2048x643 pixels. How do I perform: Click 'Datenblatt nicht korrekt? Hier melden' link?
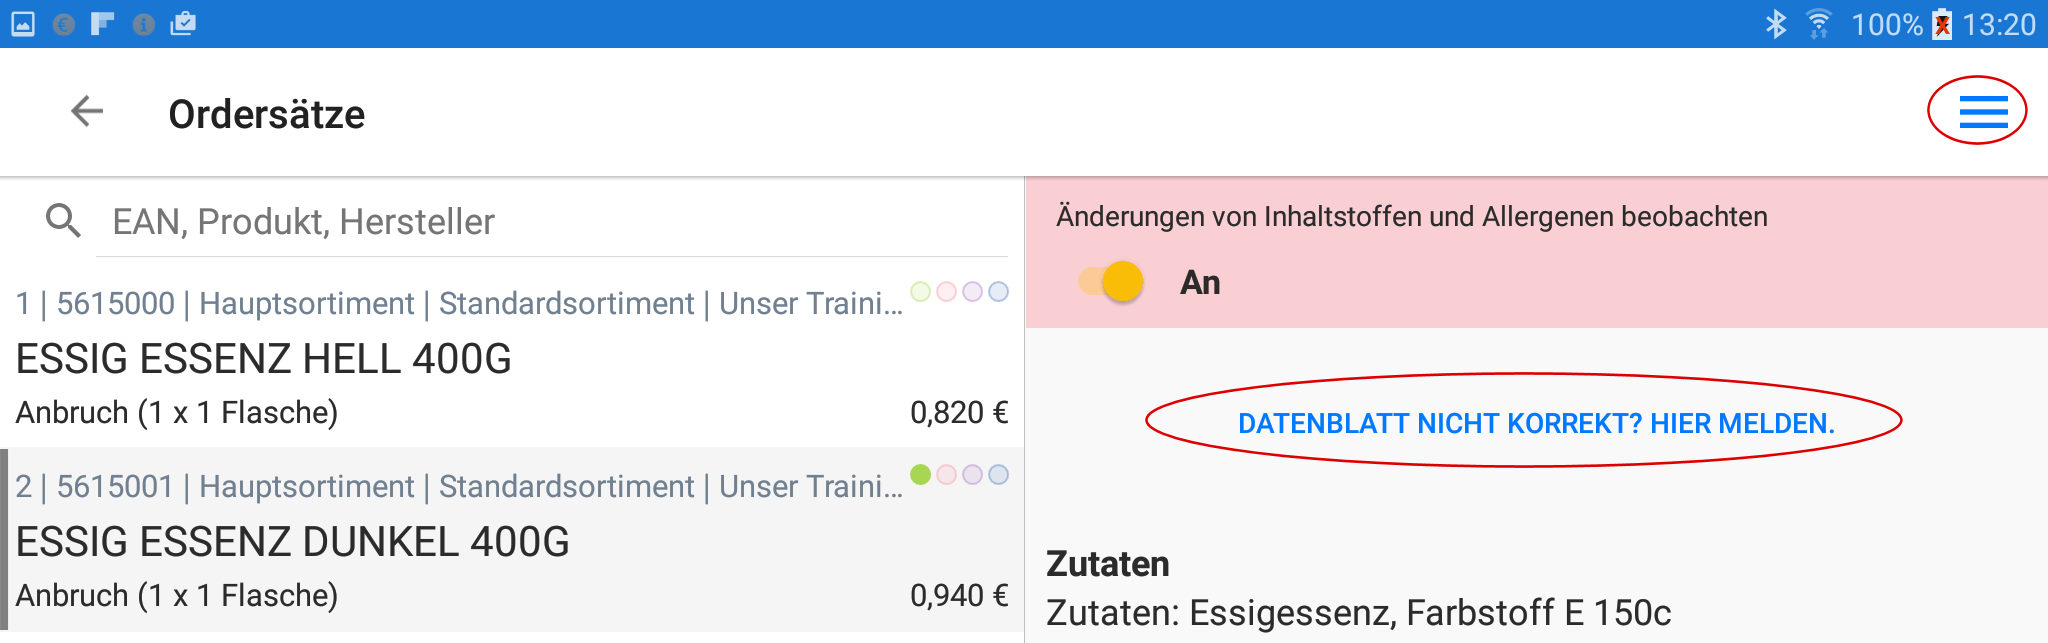point(1536,424)
